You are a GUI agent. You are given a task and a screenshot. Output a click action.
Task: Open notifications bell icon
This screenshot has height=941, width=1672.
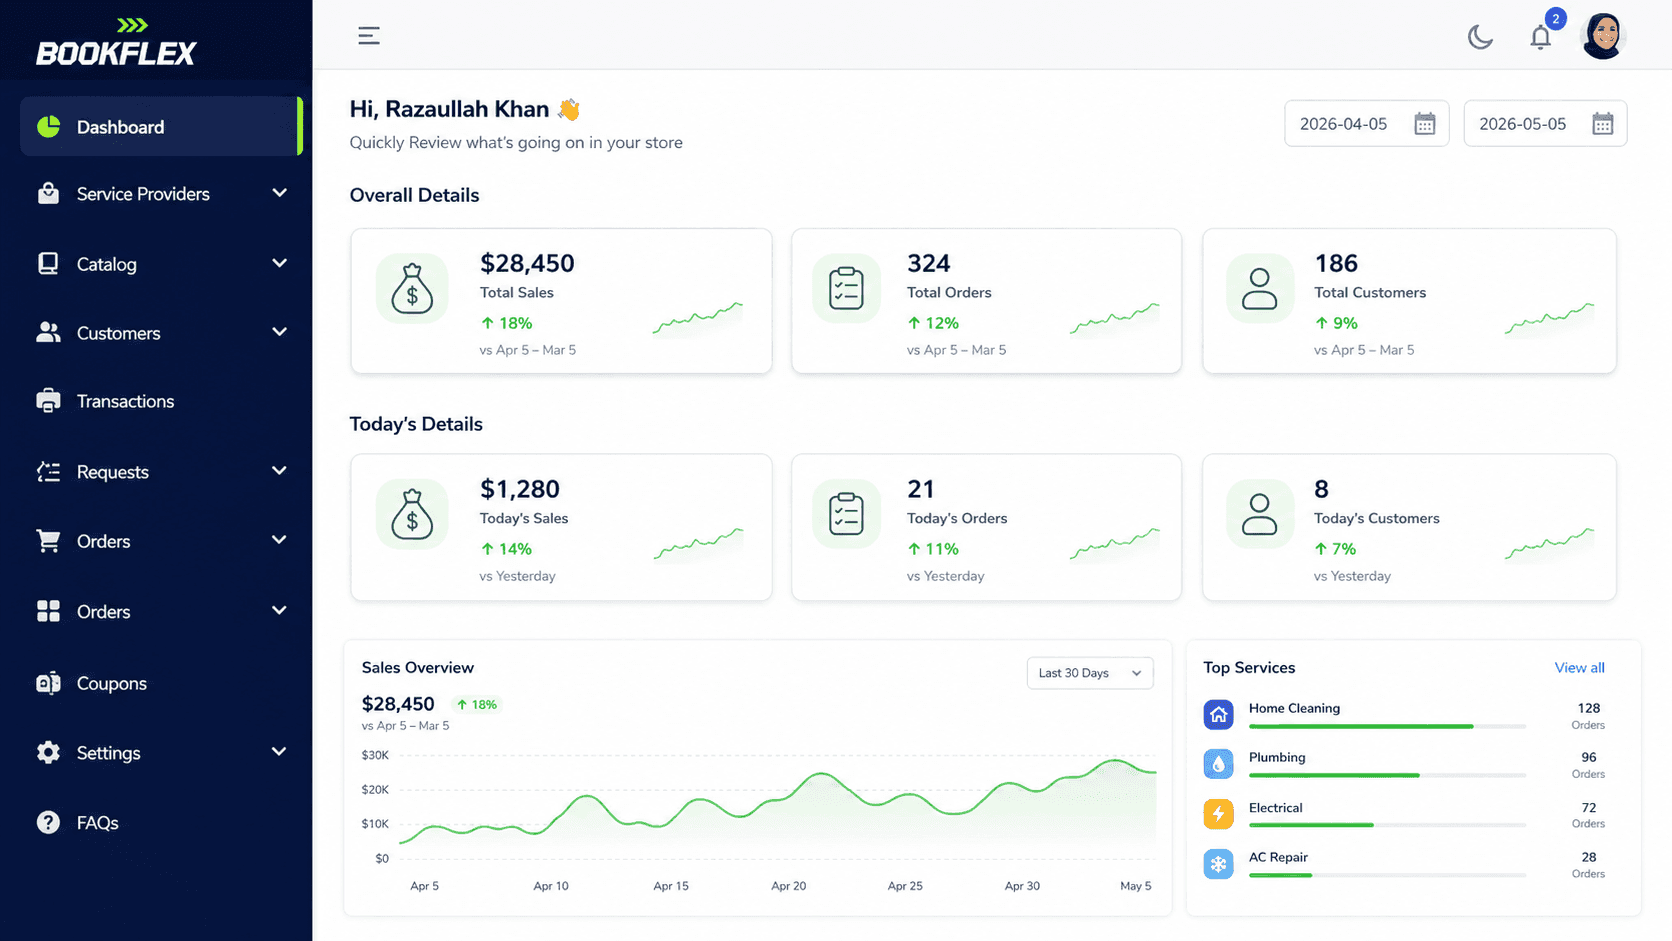tap(1541, 37)
